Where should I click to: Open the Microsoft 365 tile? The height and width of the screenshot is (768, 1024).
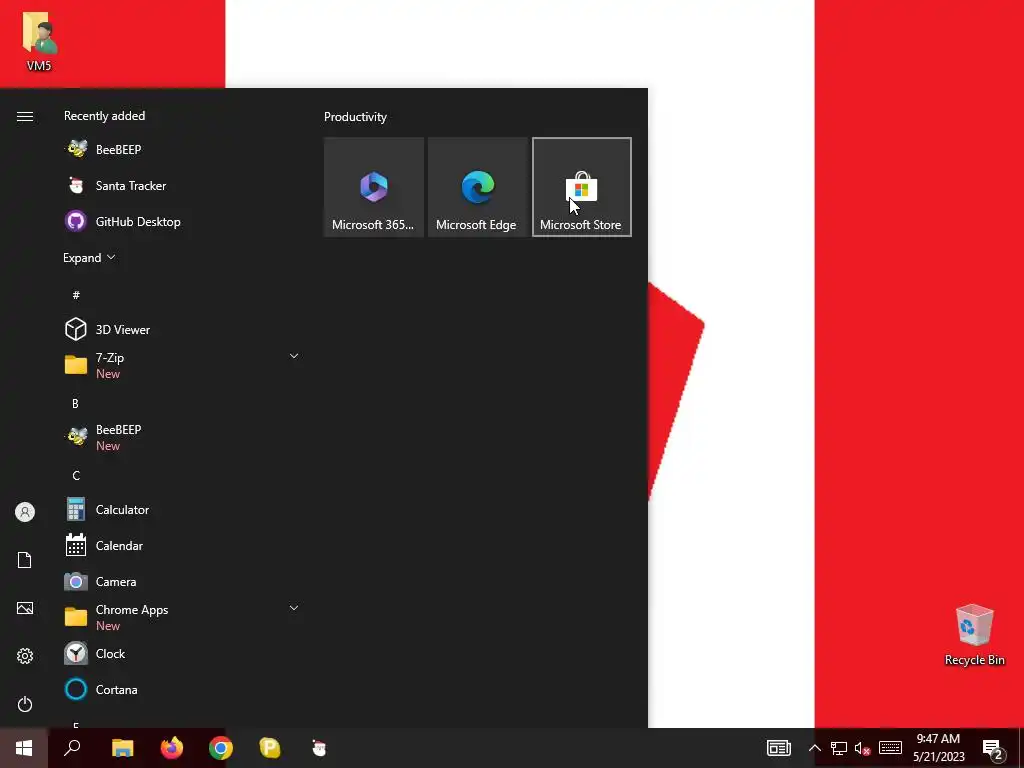374,187
